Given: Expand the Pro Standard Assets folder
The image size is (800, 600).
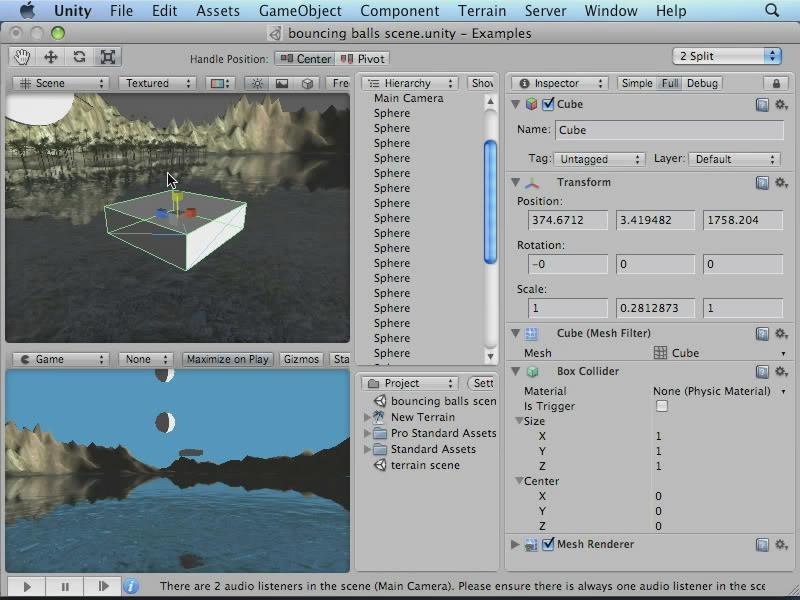Looking at the screenshot, I should pos(367,433).
